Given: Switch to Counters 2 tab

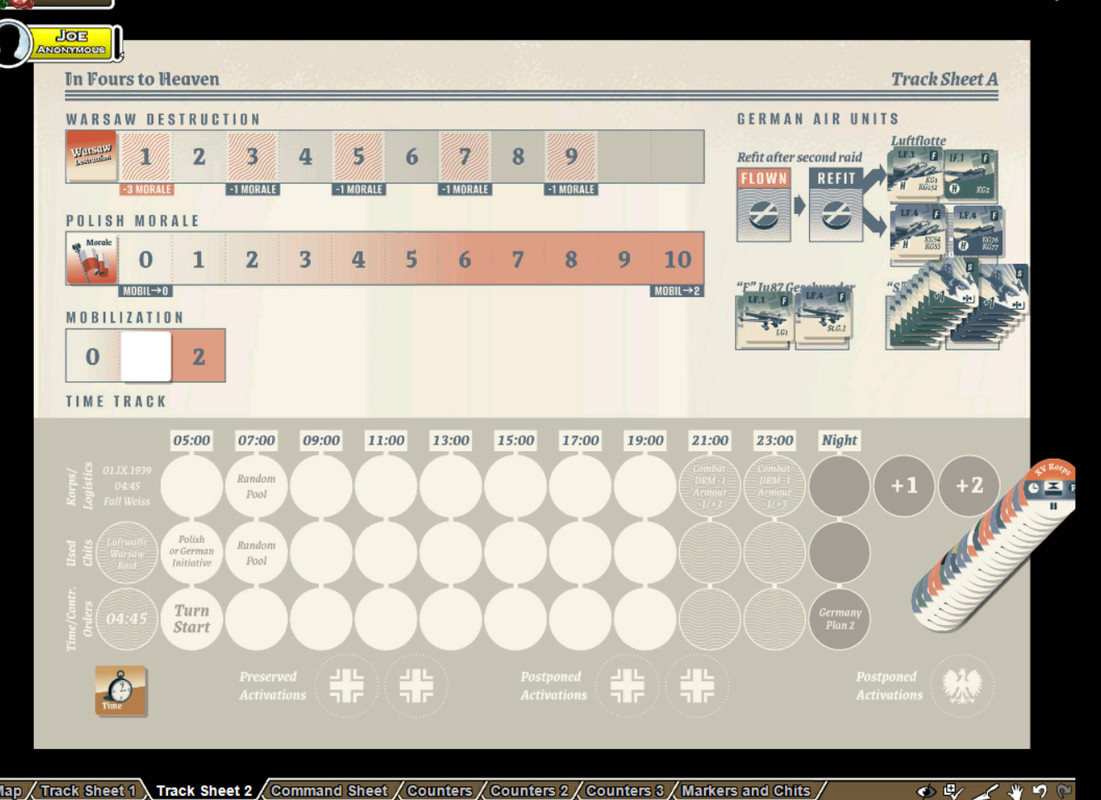Looking at the screenshot, I should [x=529, y=791].
